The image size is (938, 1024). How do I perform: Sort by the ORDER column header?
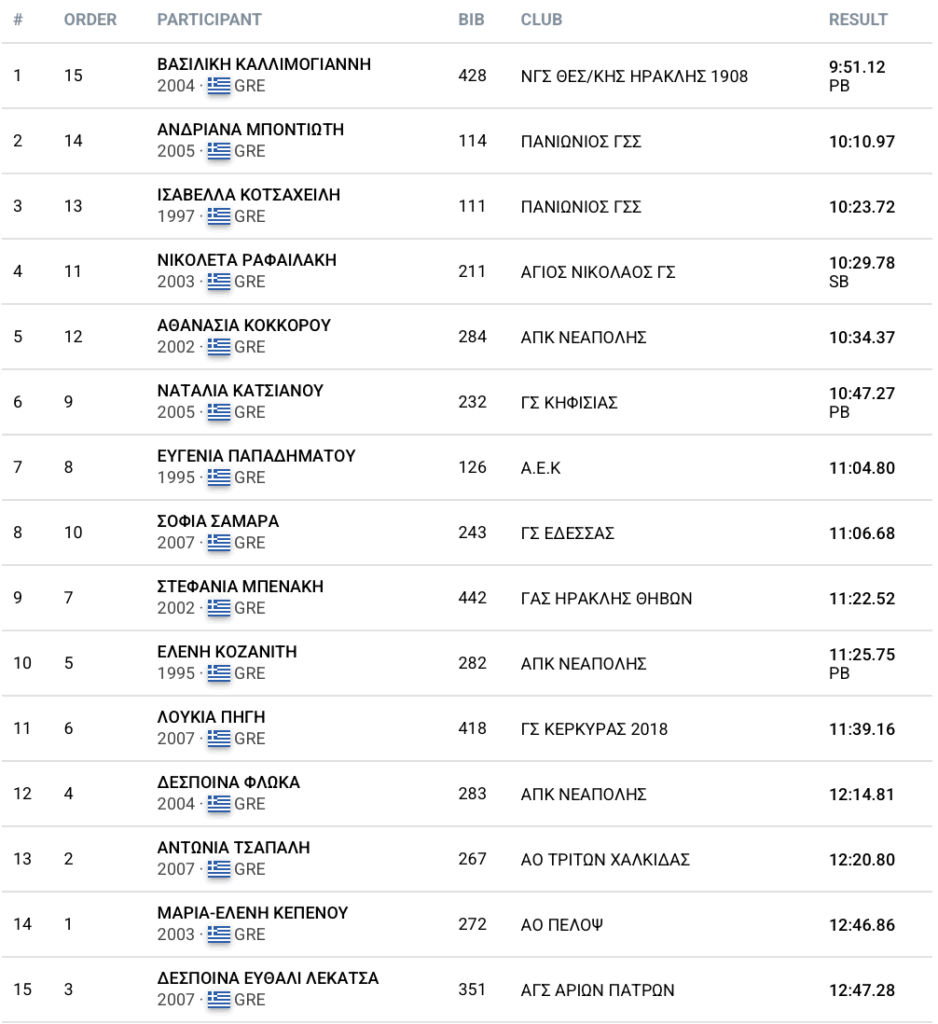pyautogui.click(x=90, y=20)
